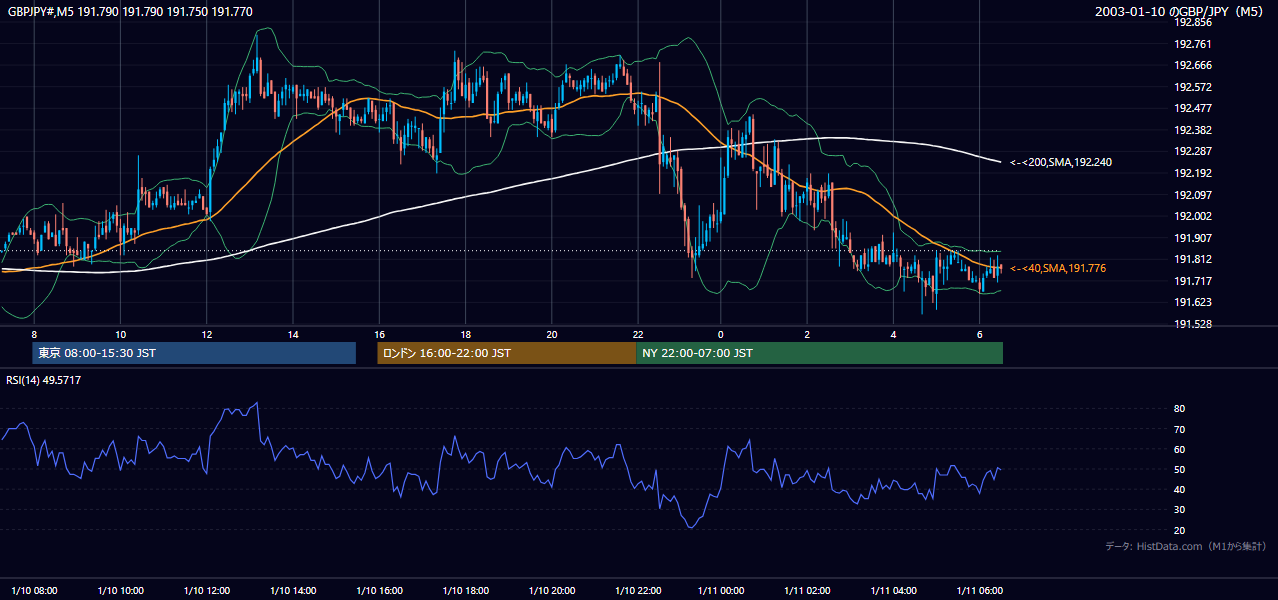
Task: Click the 1/10 14:00 bottom time label
Action: (x=293, y=590)
